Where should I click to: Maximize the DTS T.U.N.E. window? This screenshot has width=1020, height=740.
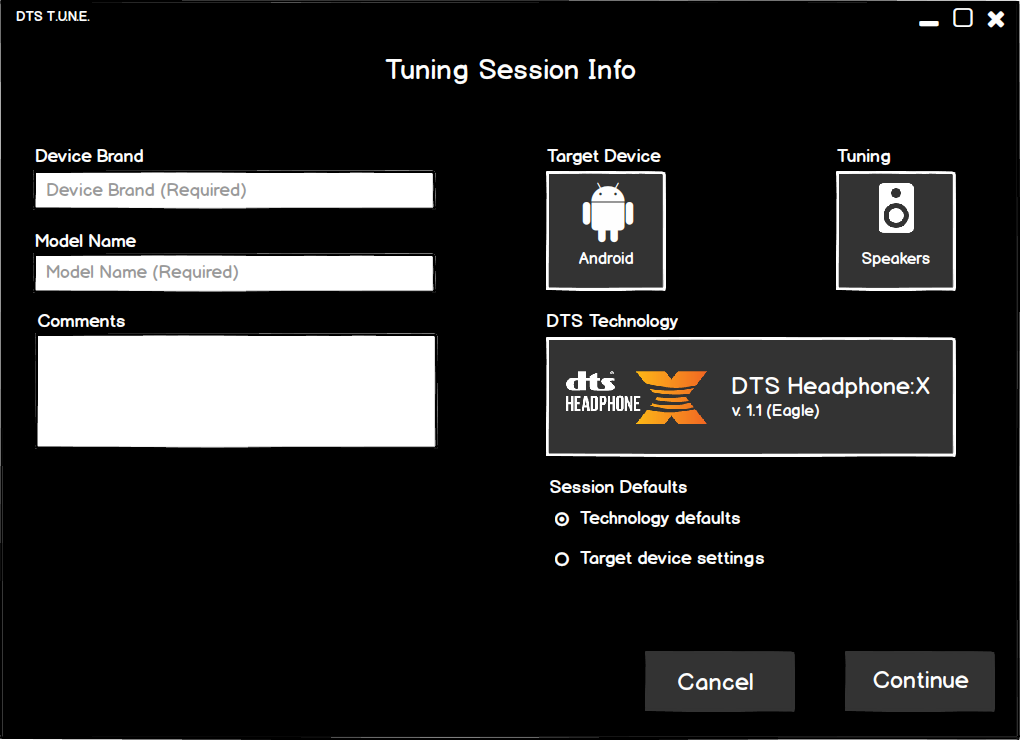(x=963, y=18)
